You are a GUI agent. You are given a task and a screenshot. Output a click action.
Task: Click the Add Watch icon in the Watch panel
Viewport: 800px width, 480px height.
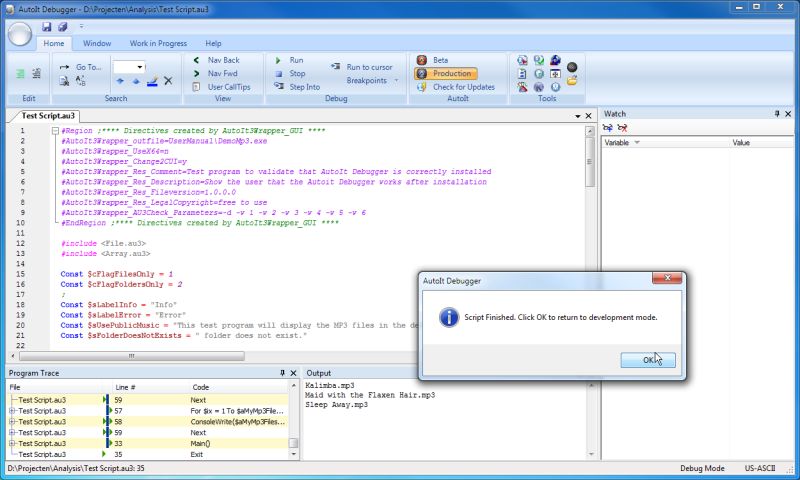point(607,128)
